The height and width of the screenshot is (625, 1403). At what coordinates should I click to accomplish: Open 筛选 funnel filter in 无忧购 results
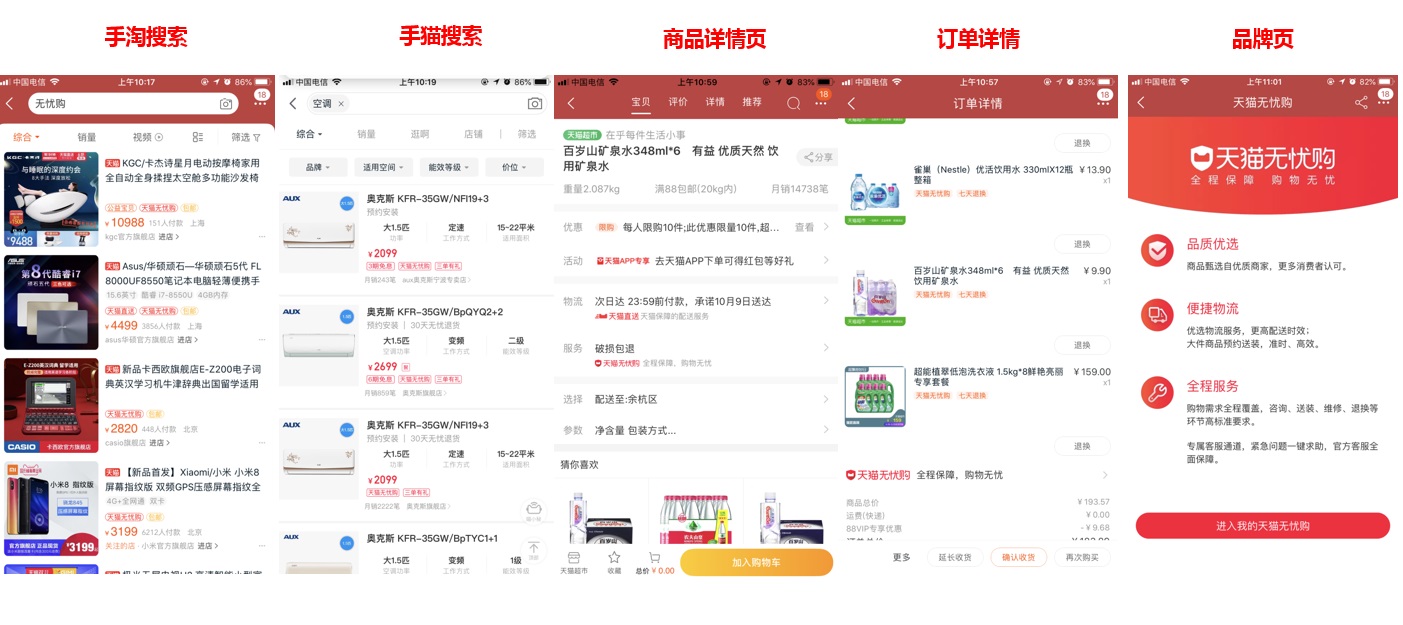[246, 137]
